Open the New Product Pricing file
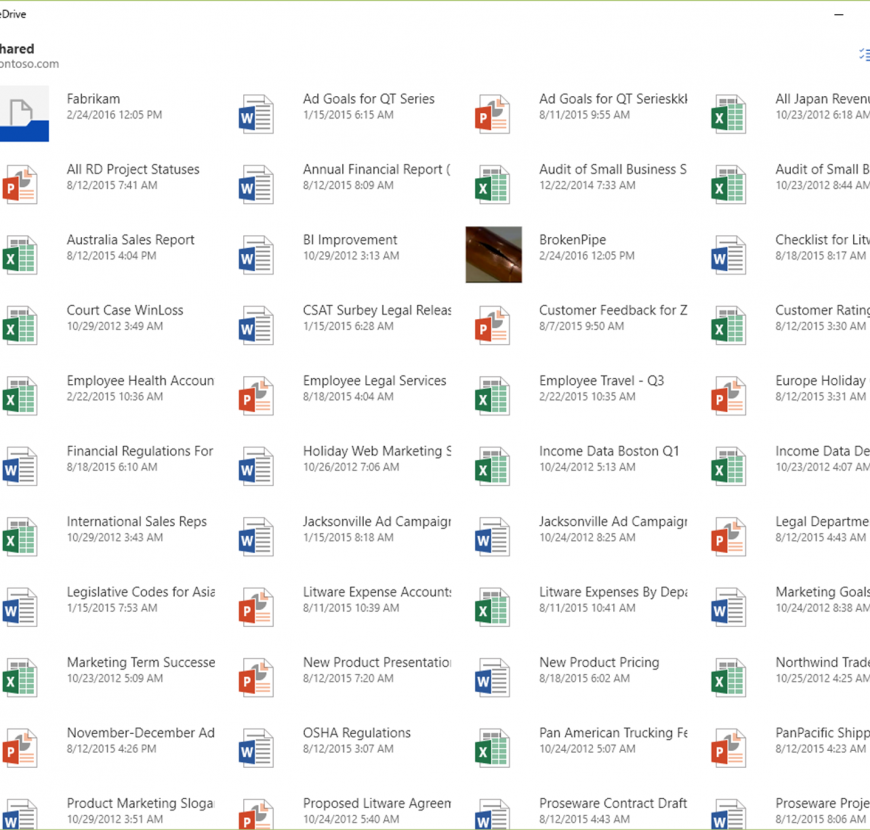 [599, 662]
